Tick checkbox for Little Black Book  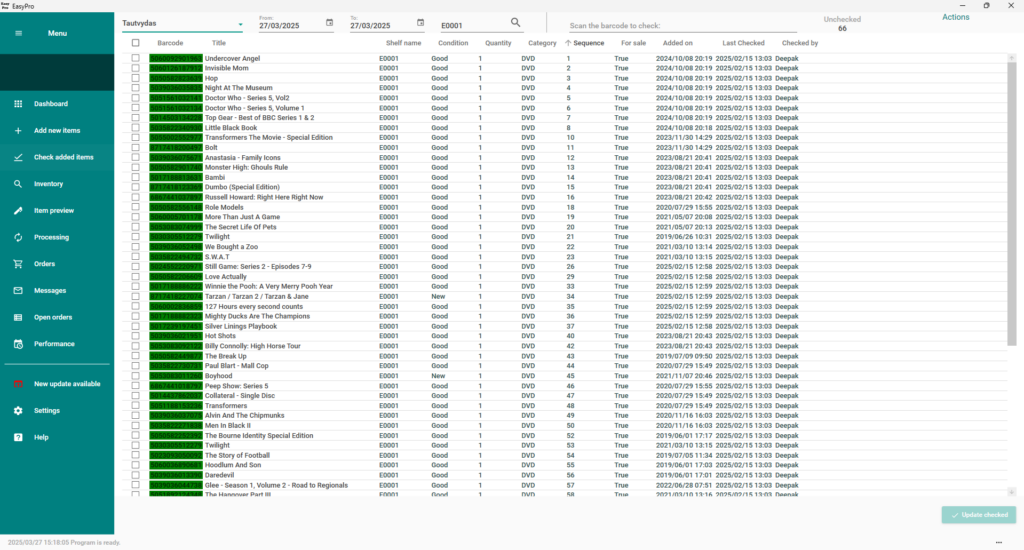[x=135, y=127]
